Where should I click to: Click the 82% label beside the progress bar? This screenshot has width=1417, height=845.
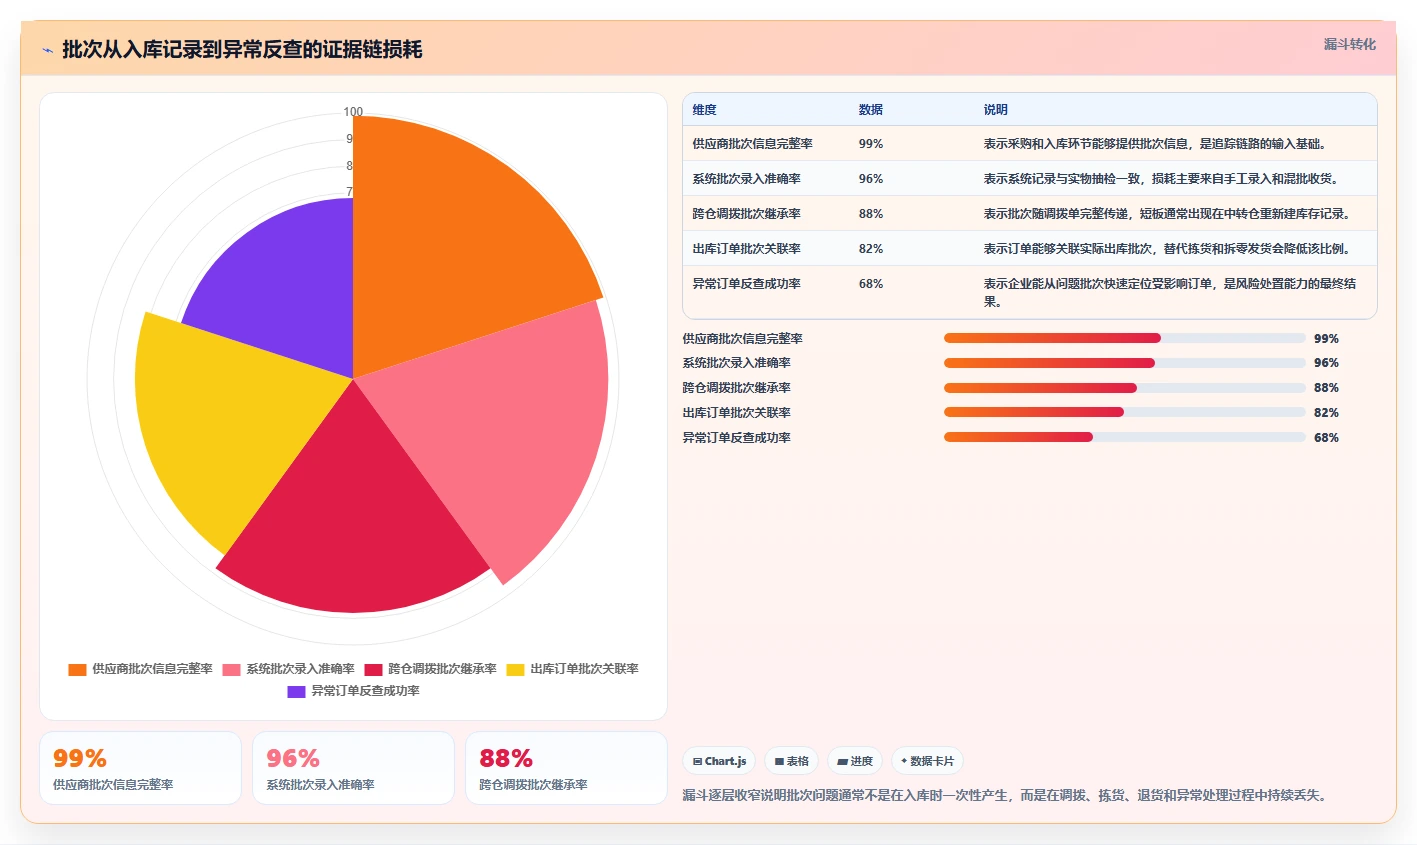pos(1326,413)
